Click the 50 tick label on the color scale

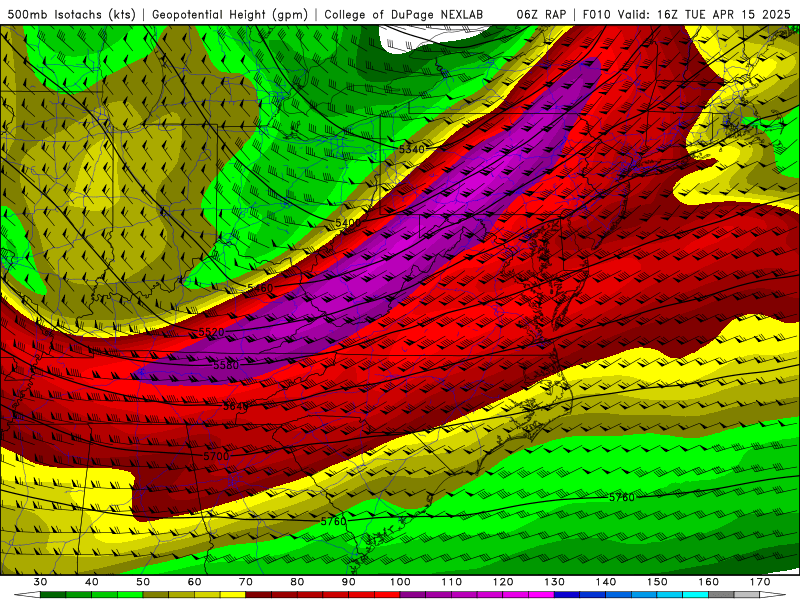click(143, 582)
